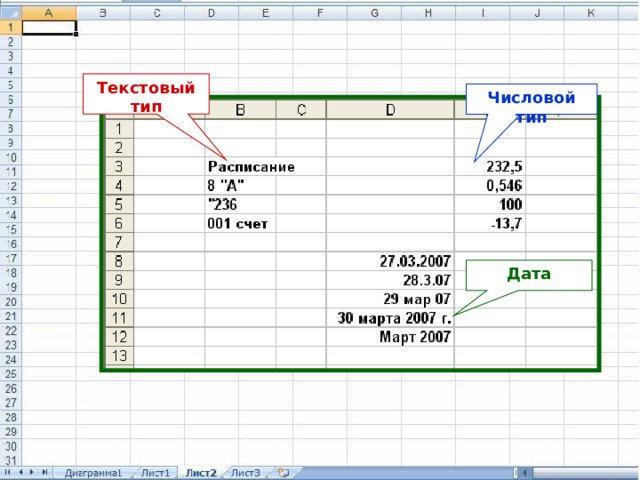Screen dimensions: 640x480
Task: Jump to last sheet navigation arrow
Action: click(44, 472)
